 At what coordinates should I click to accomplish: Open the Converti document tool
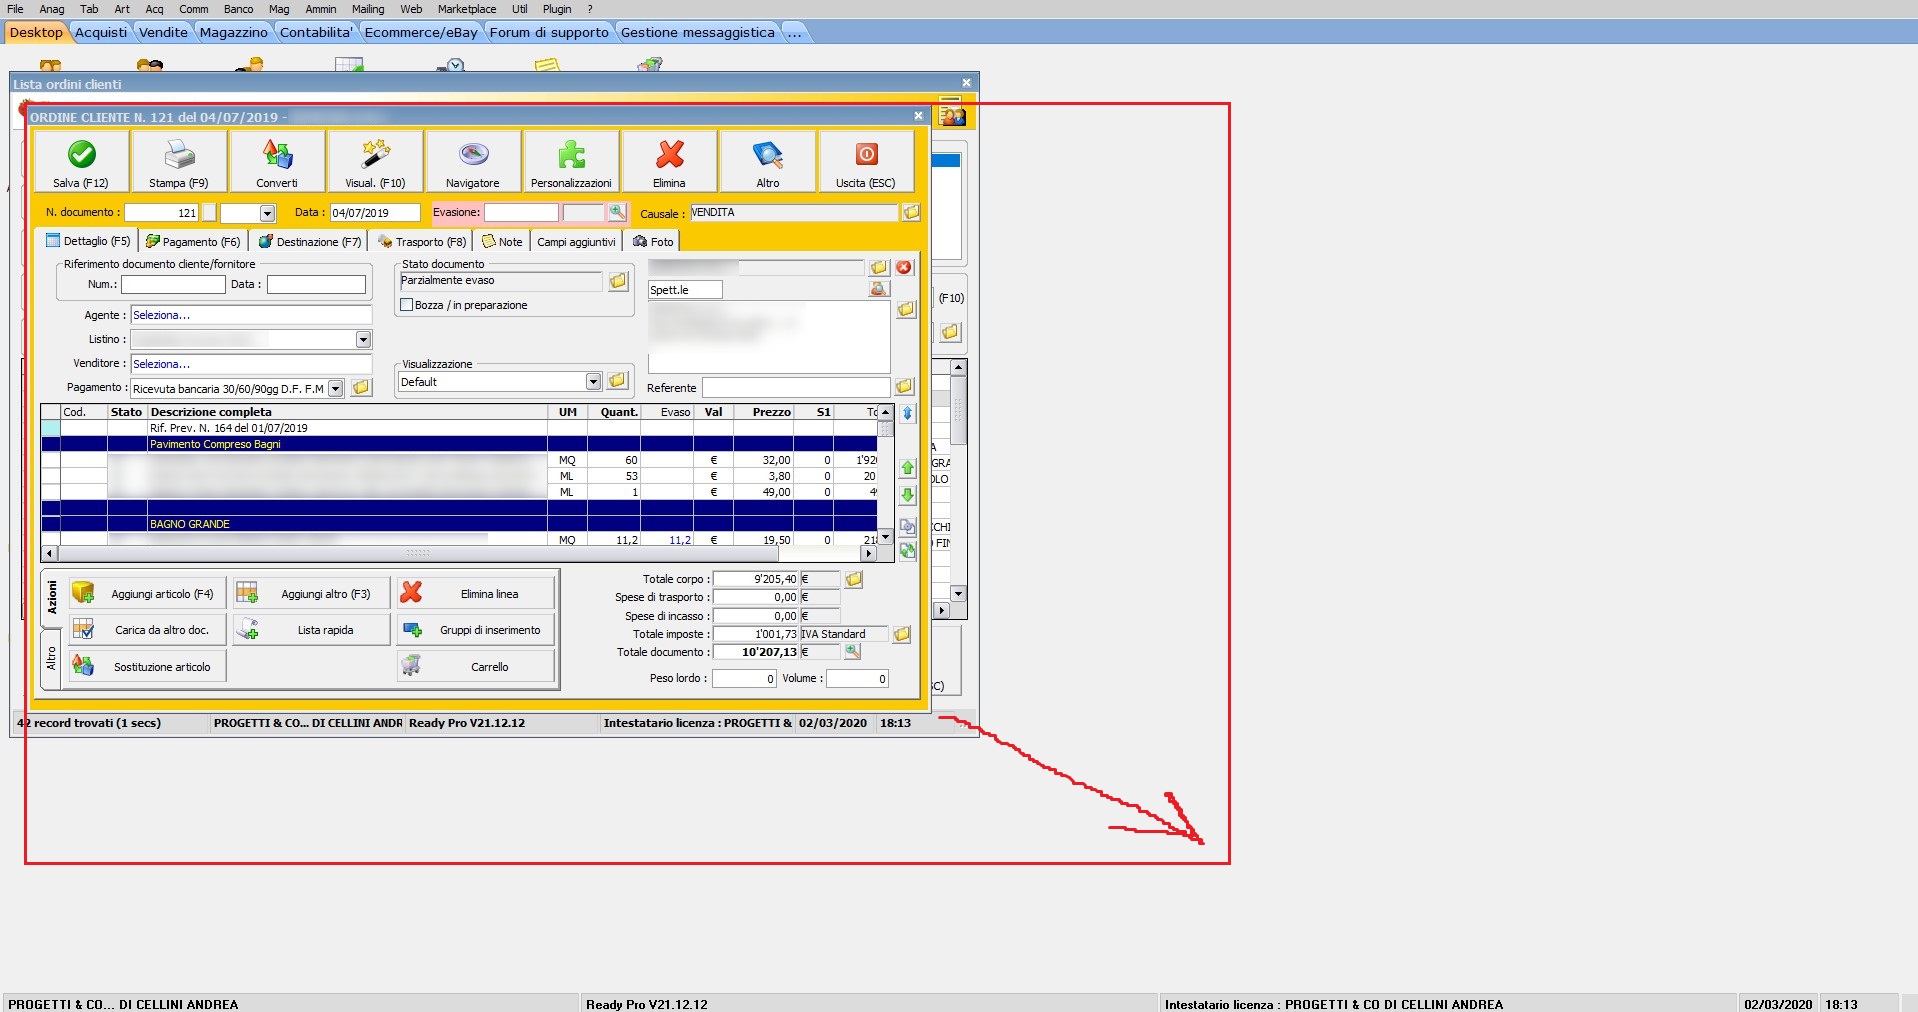pos(277,161)
